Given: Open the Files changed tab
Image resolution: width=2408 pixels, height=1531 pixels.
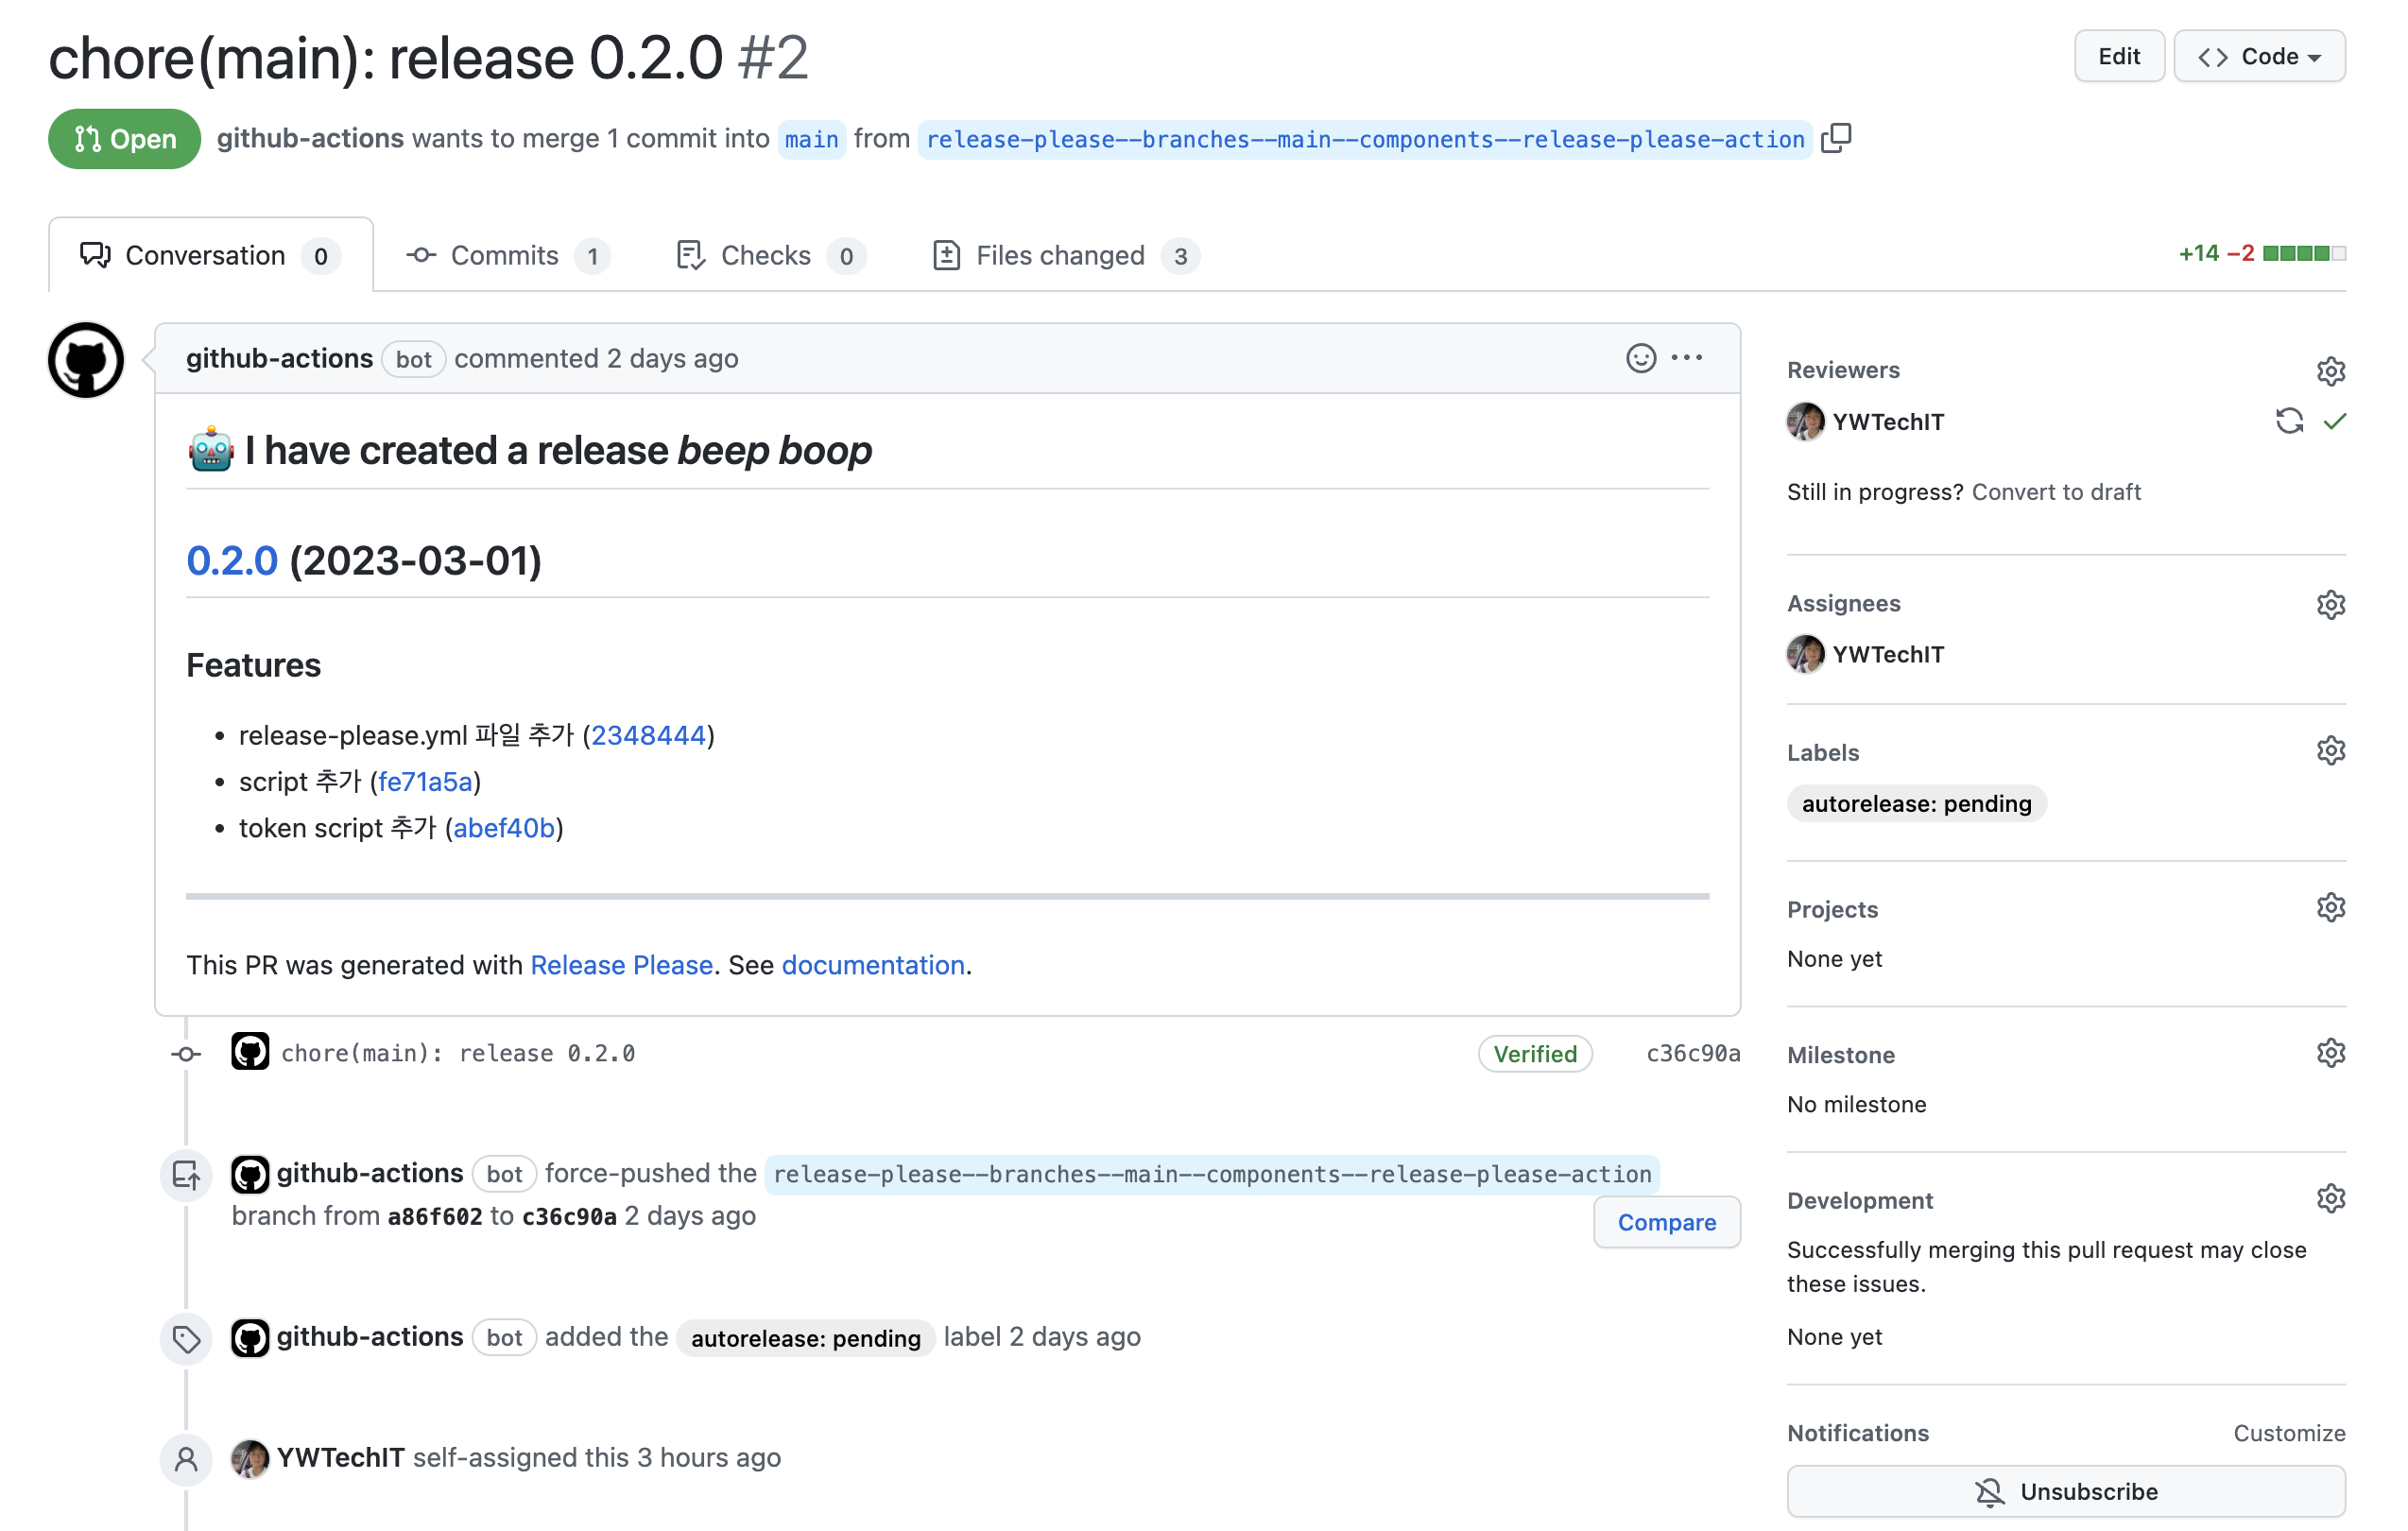Looking at the screenshot, I should [1062, 256].
